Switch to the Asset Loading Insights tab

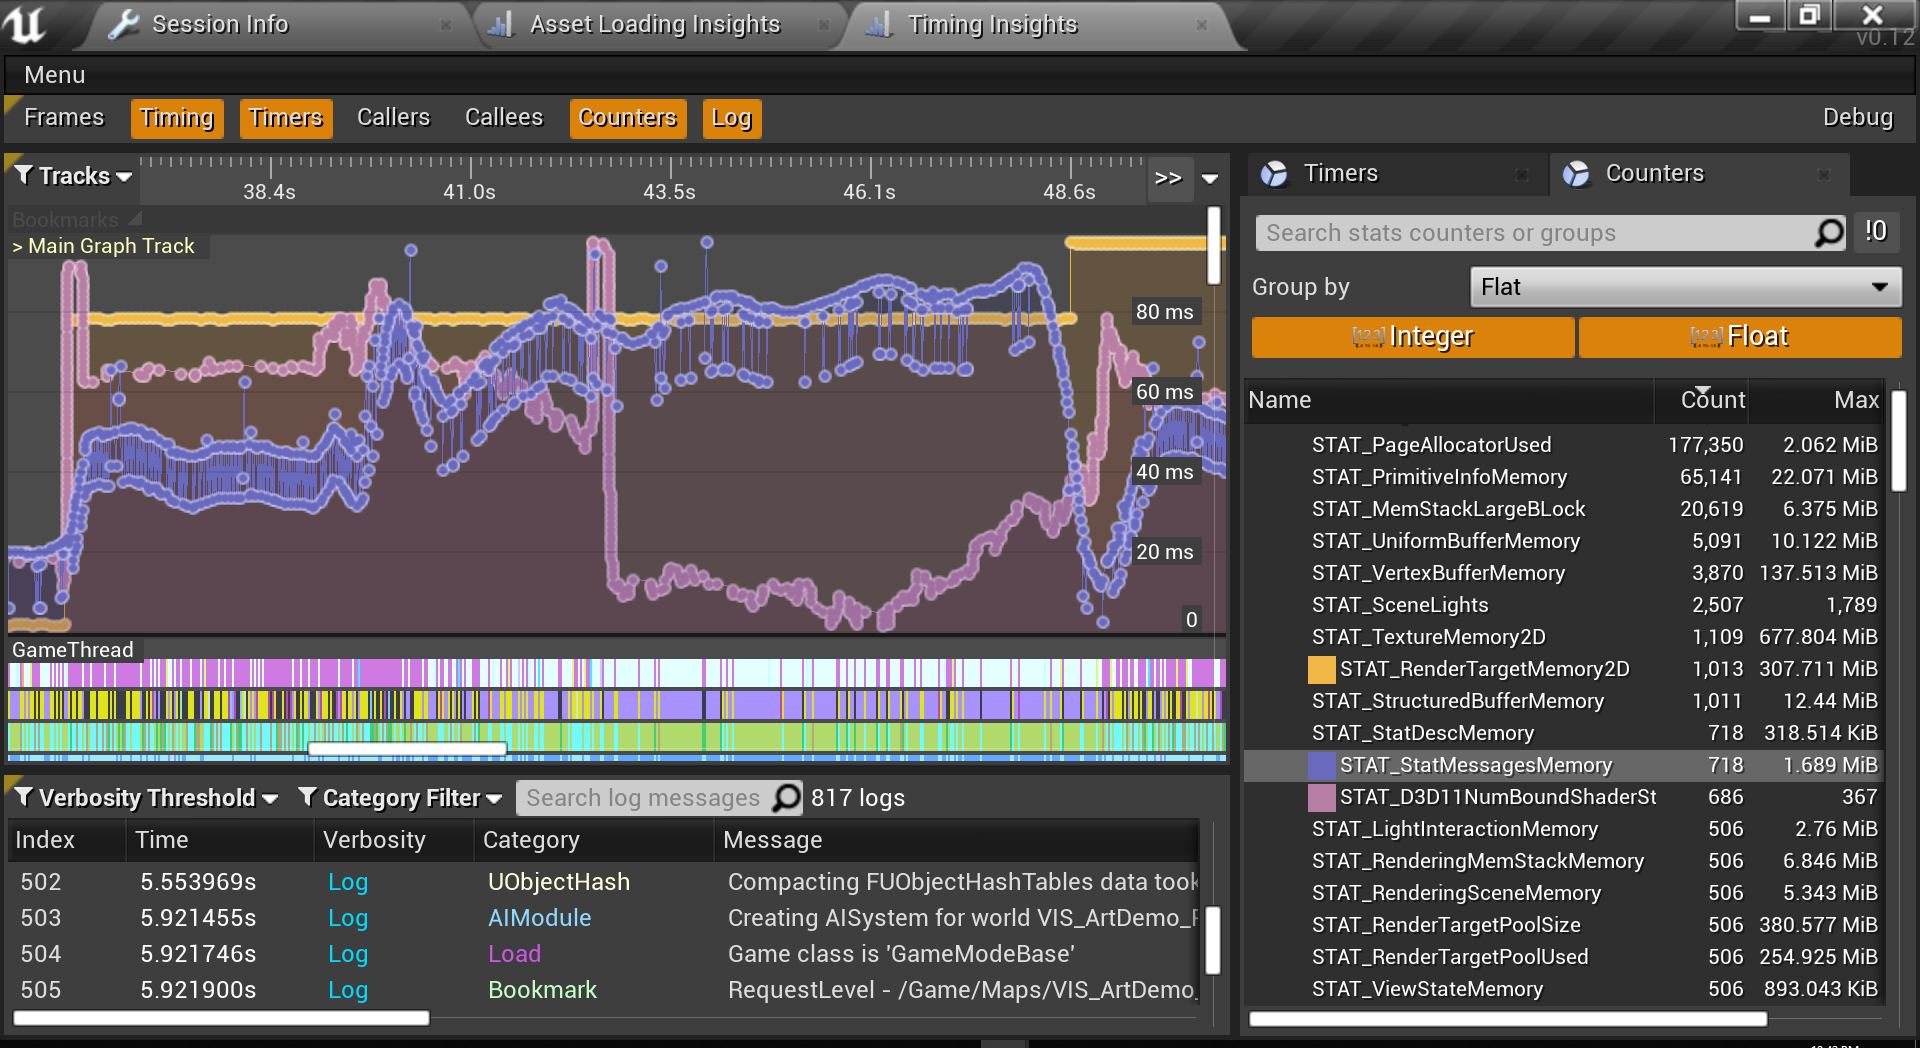(x=655, y=25)
